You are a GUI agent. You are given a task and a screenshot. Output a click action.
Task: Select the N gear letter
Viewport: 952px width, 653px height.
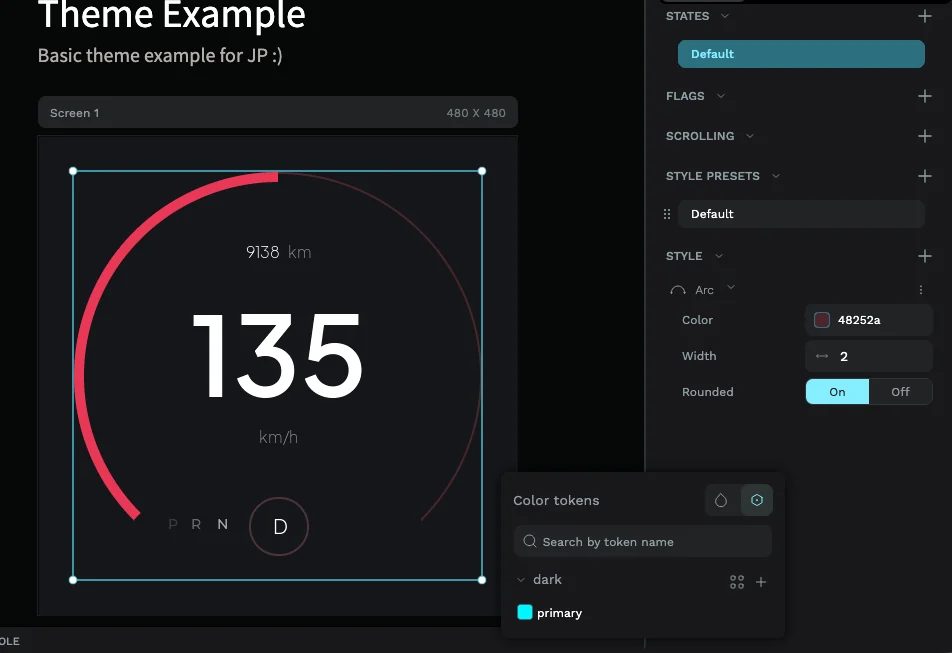pos(222,524)
